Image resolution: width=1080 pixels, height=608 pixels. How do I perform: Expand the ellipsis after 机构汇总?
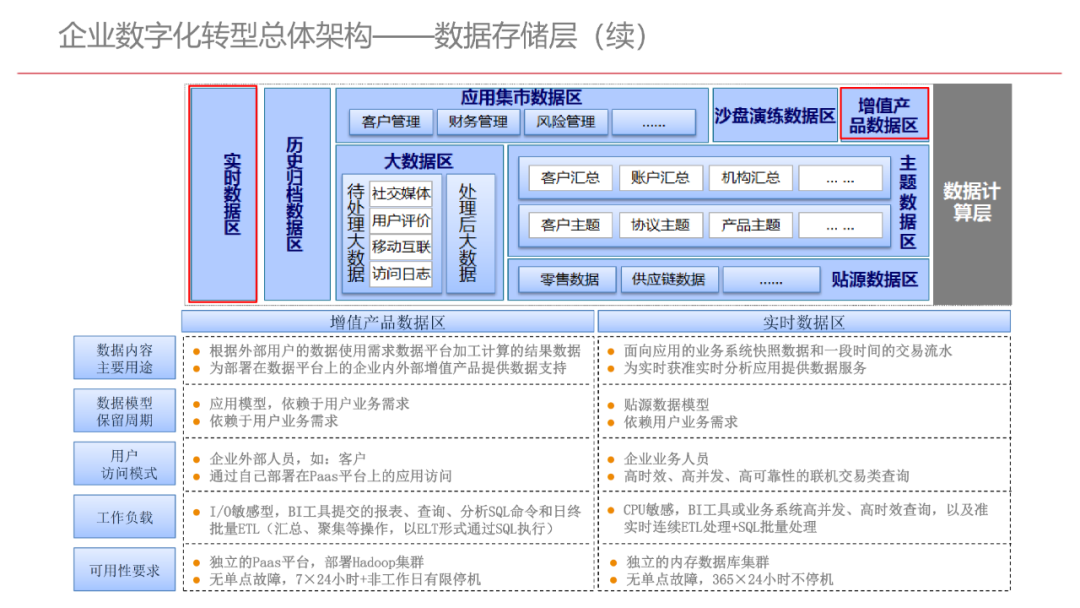[842, 177]
